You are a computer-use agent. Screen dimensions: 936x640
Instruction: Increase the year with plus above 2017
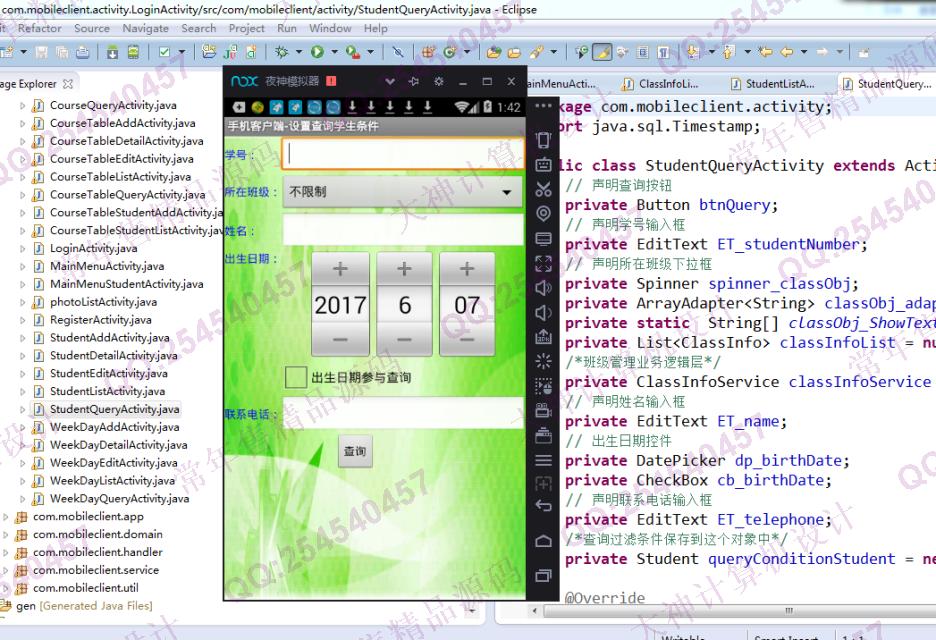(340, 269)
